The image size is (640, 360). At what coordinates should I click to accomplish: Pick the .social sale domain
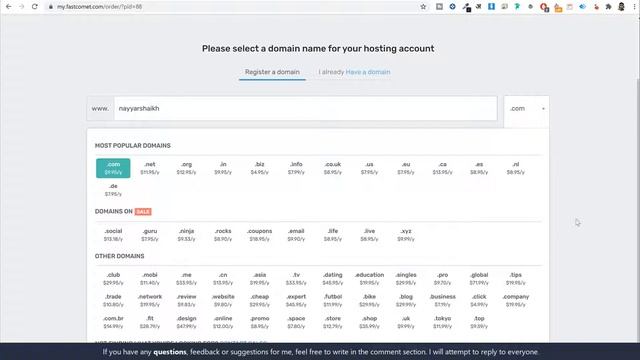113,235
